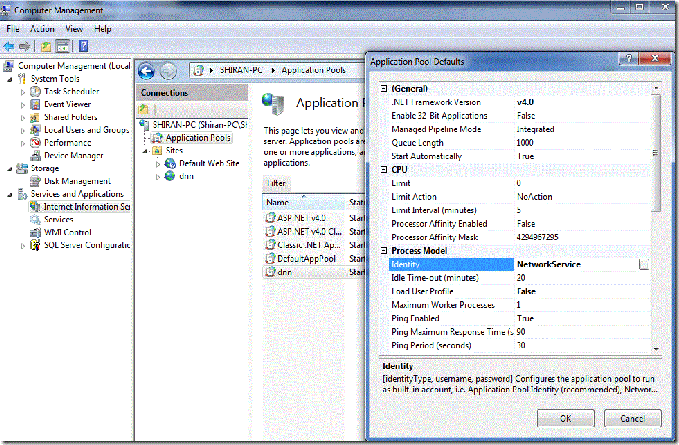This screenshot has width=679, height=445.
Task: Click Start Automatically property row
Action: coord(520,156)
